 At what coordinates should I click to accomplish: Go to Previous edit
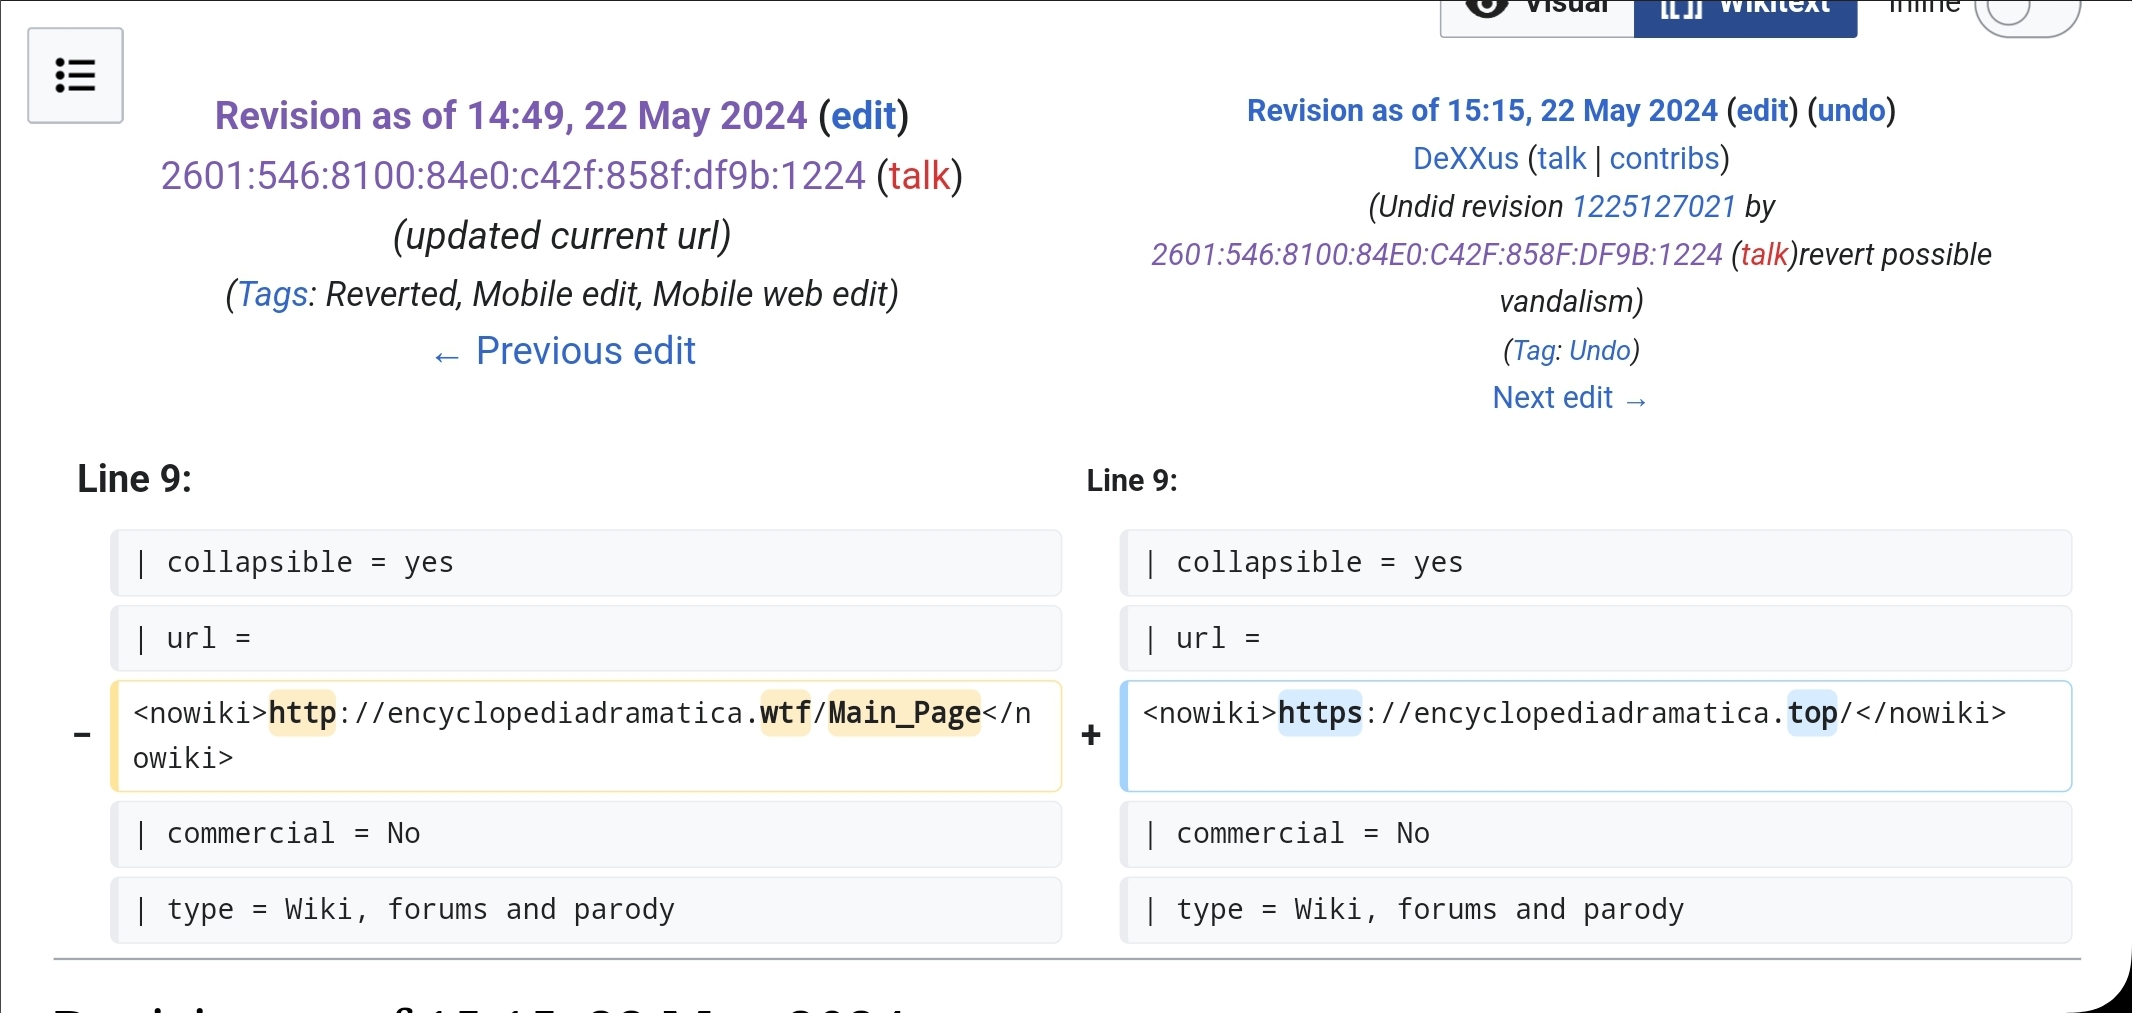[564, 351]
